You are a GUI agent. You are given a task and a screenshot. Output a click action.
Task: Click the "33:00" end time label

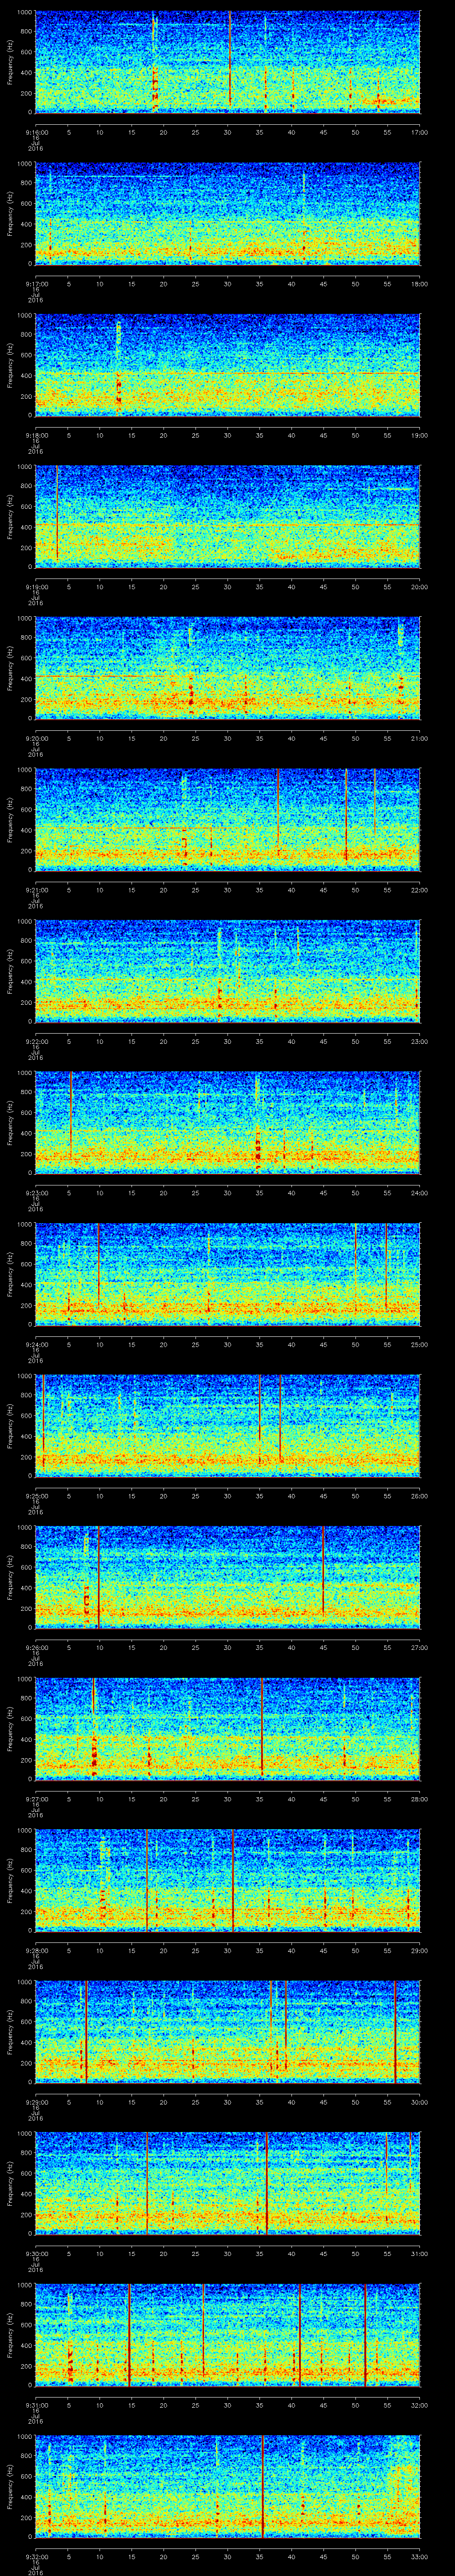tap(419, 2556)
